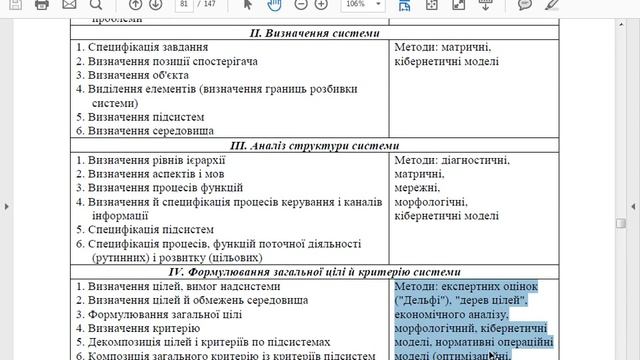640x360 pixels.
Task: Click text 'Методи: матричні,'
Action: coord(442,47)
